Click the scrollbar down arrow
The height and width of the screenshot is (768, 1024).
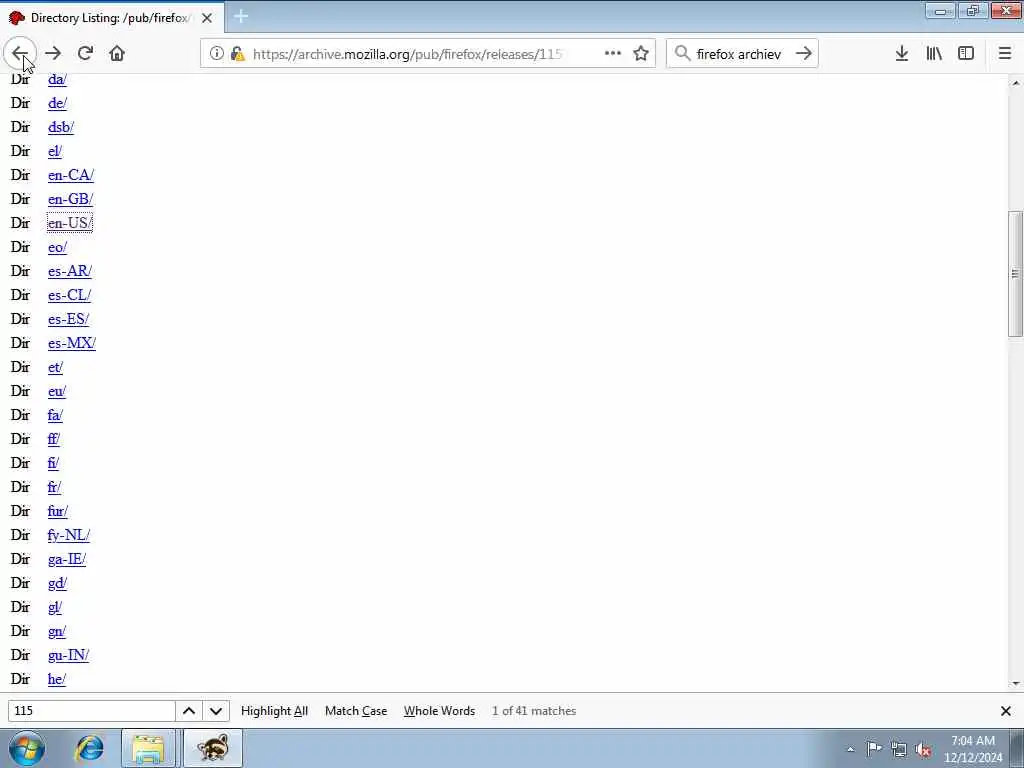click(x=1016, y=684)
